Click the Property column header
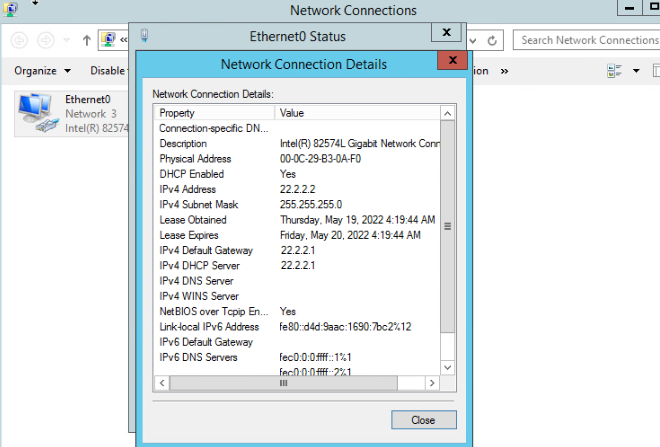This screenshot has height=447, width=660. (215, 113)
